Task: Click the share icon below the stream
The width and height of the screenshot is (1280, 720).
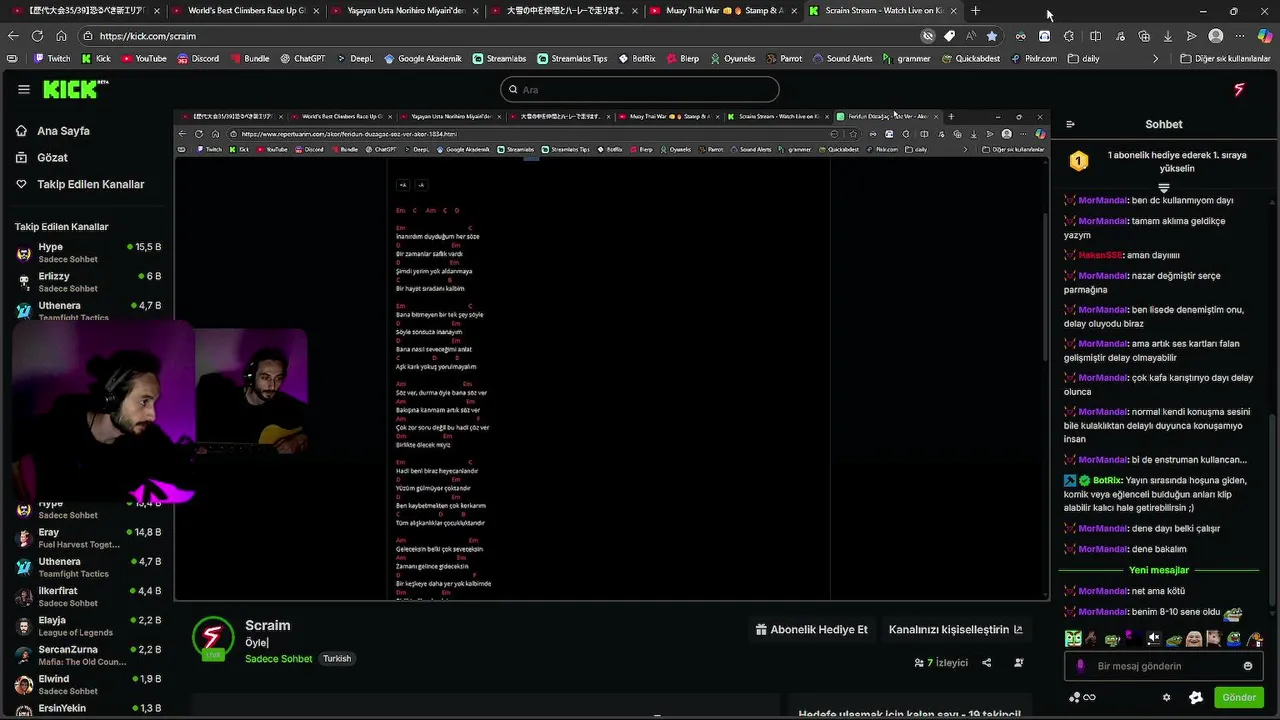Action: [987, 662]
